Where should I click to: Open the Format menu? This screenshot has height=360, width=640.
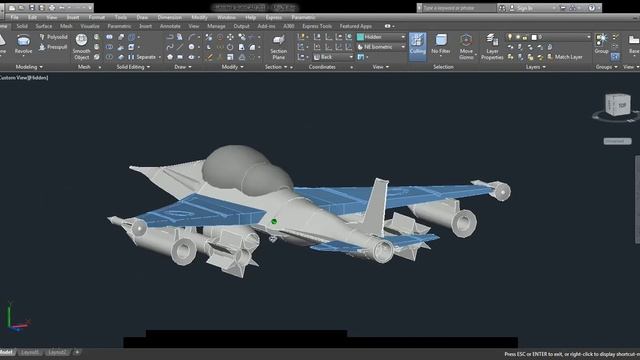pos(97,18)
